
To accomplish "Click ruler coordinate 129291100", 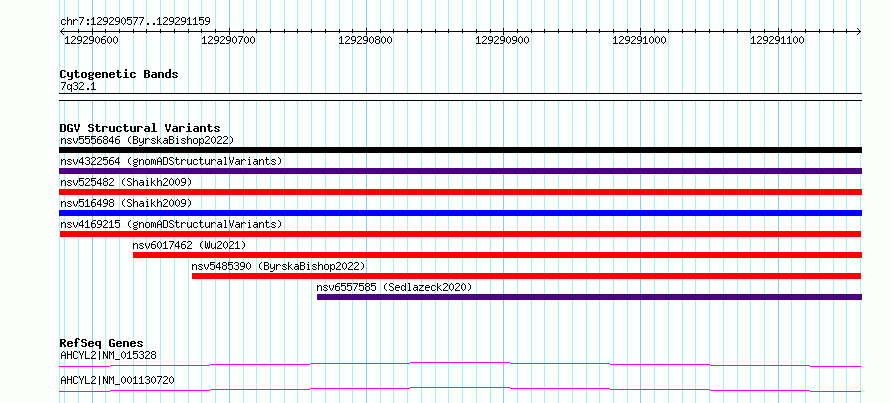I will 777,40.
